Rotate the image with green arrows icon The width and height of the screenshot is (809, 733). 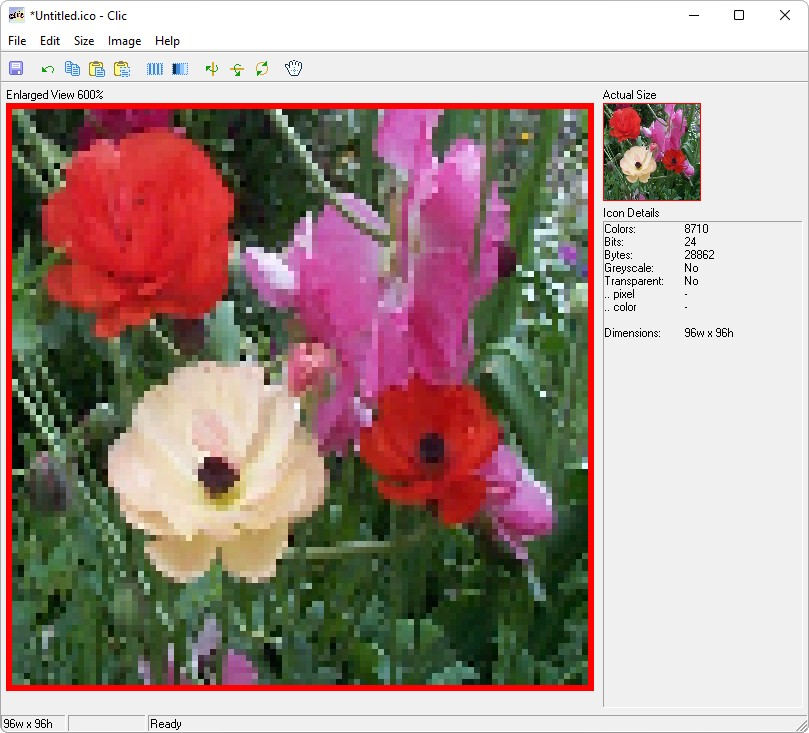pos(262,69)
